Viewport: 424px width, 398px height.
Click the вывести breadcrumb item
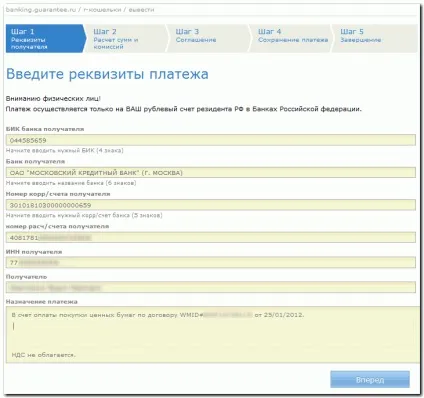tap(141, 10)
